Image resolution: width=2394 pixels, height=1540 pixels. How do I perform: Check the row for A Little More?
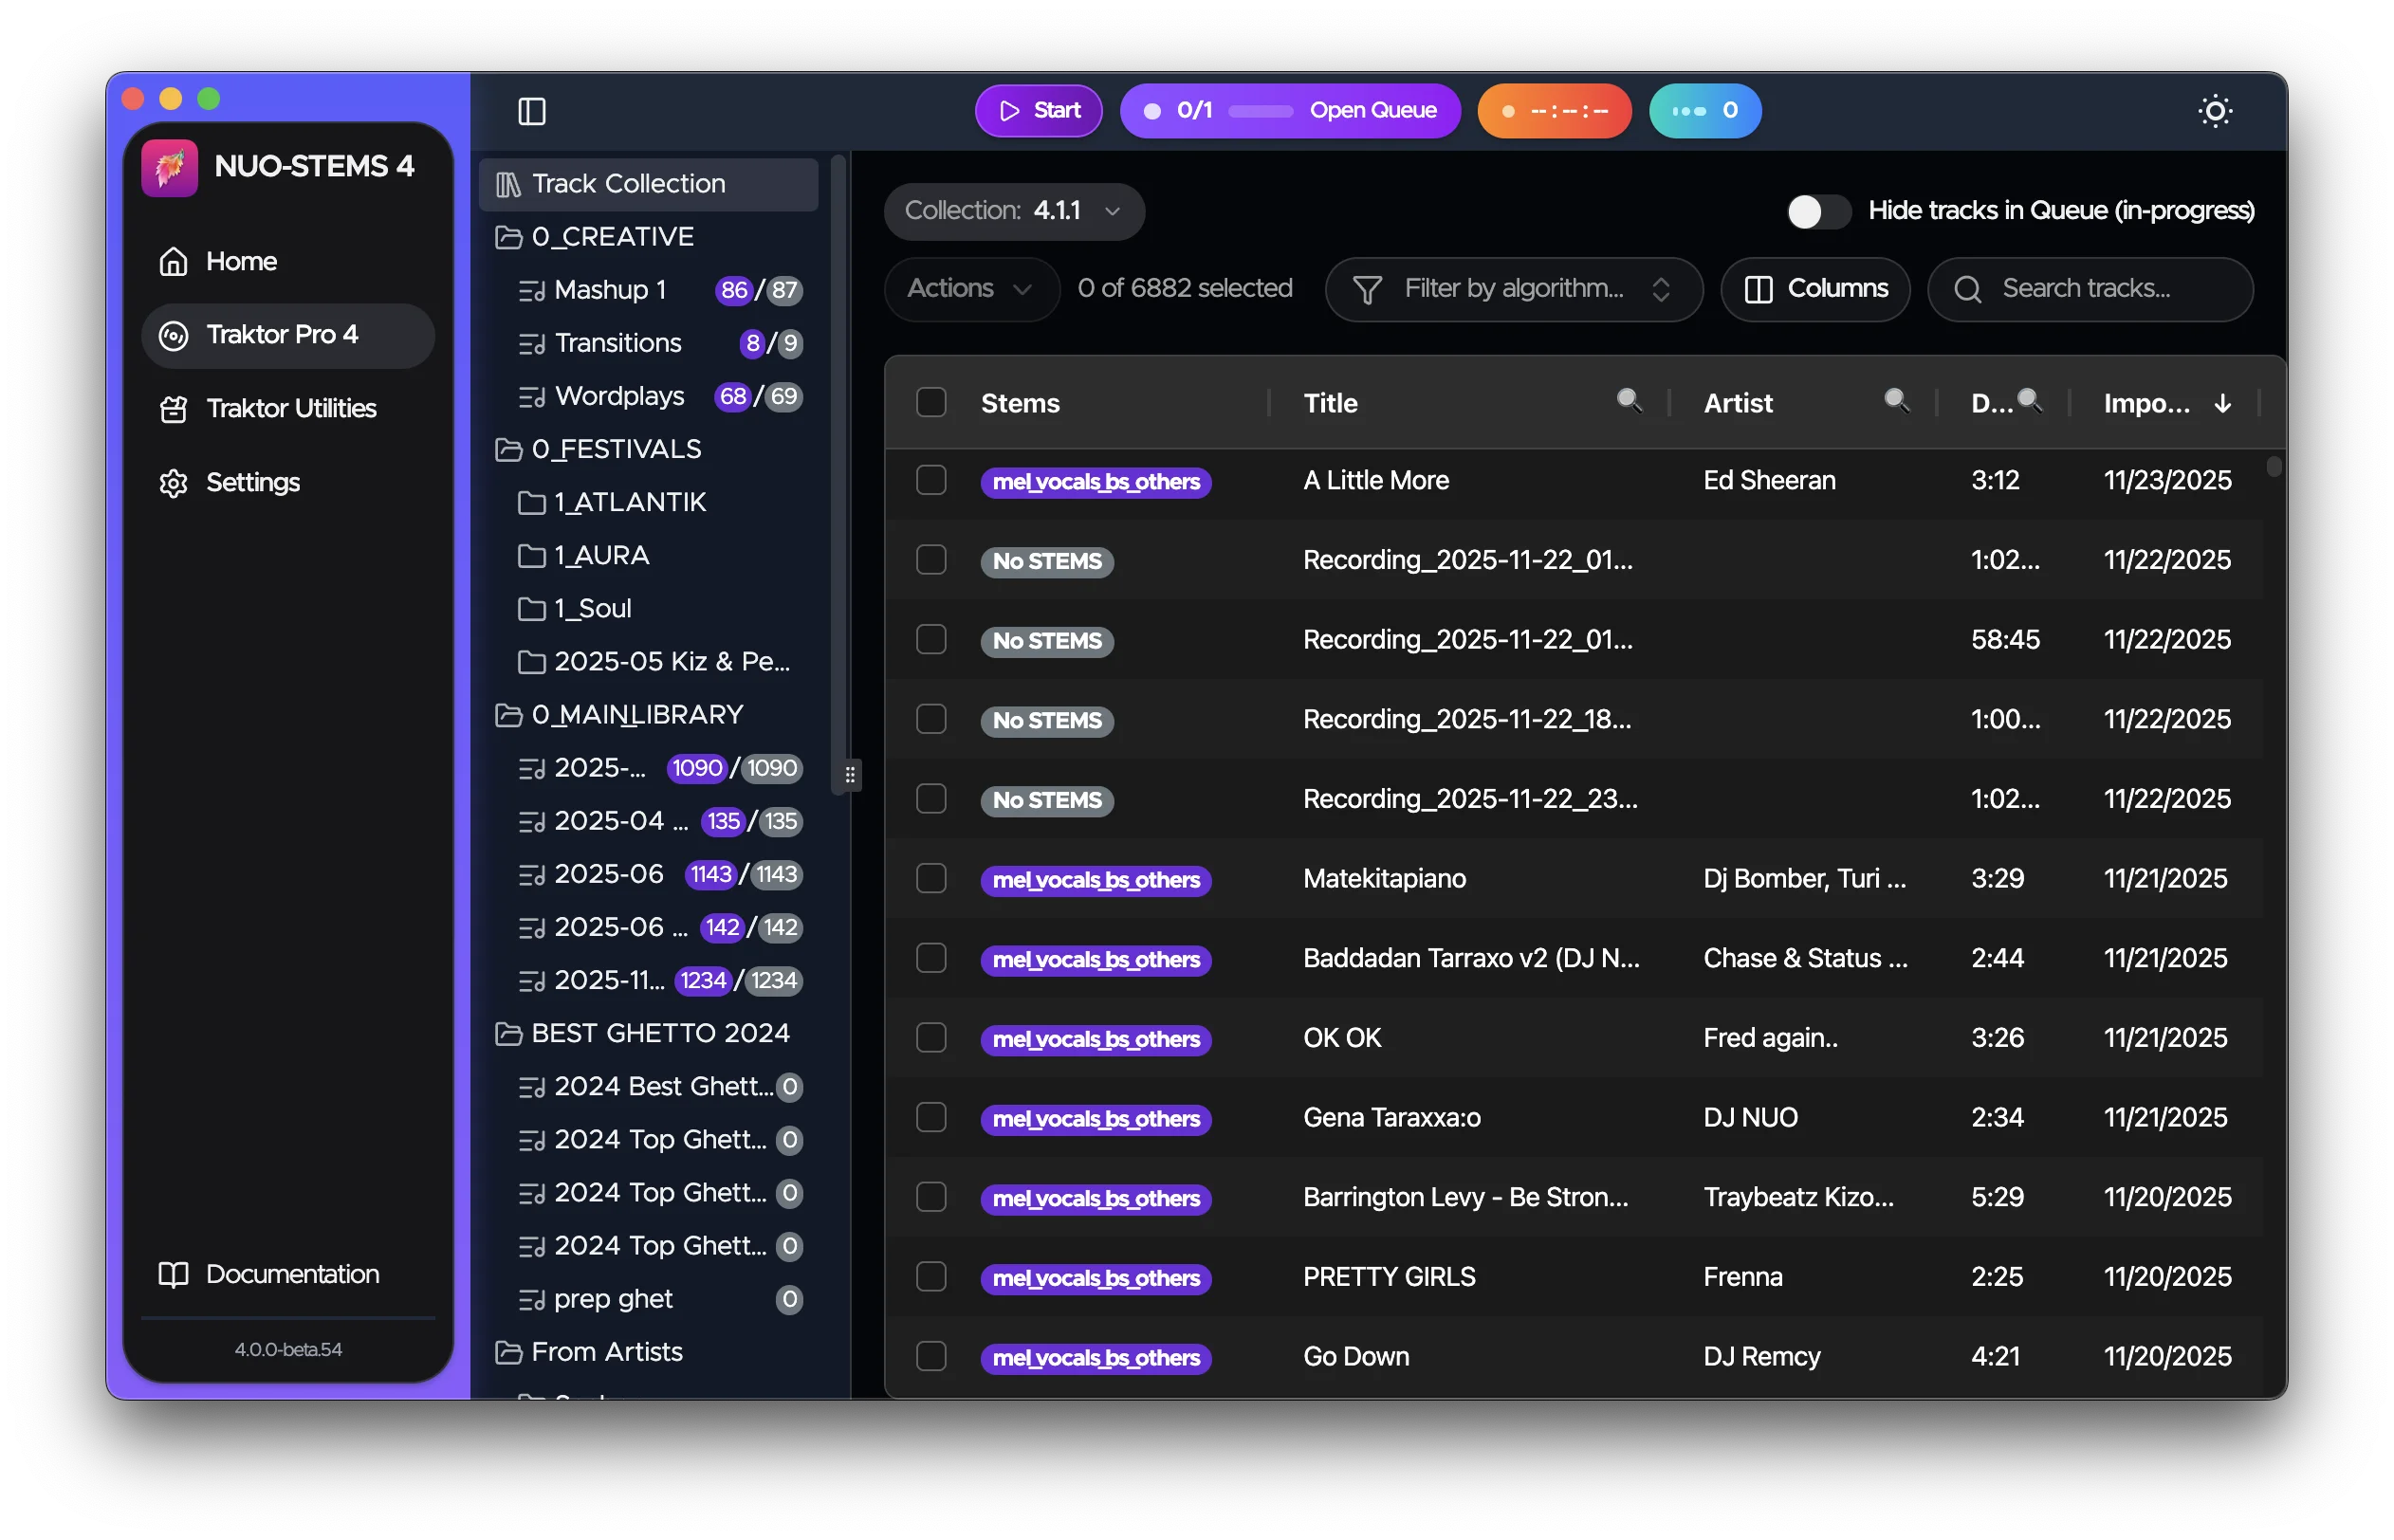(930, 480)
